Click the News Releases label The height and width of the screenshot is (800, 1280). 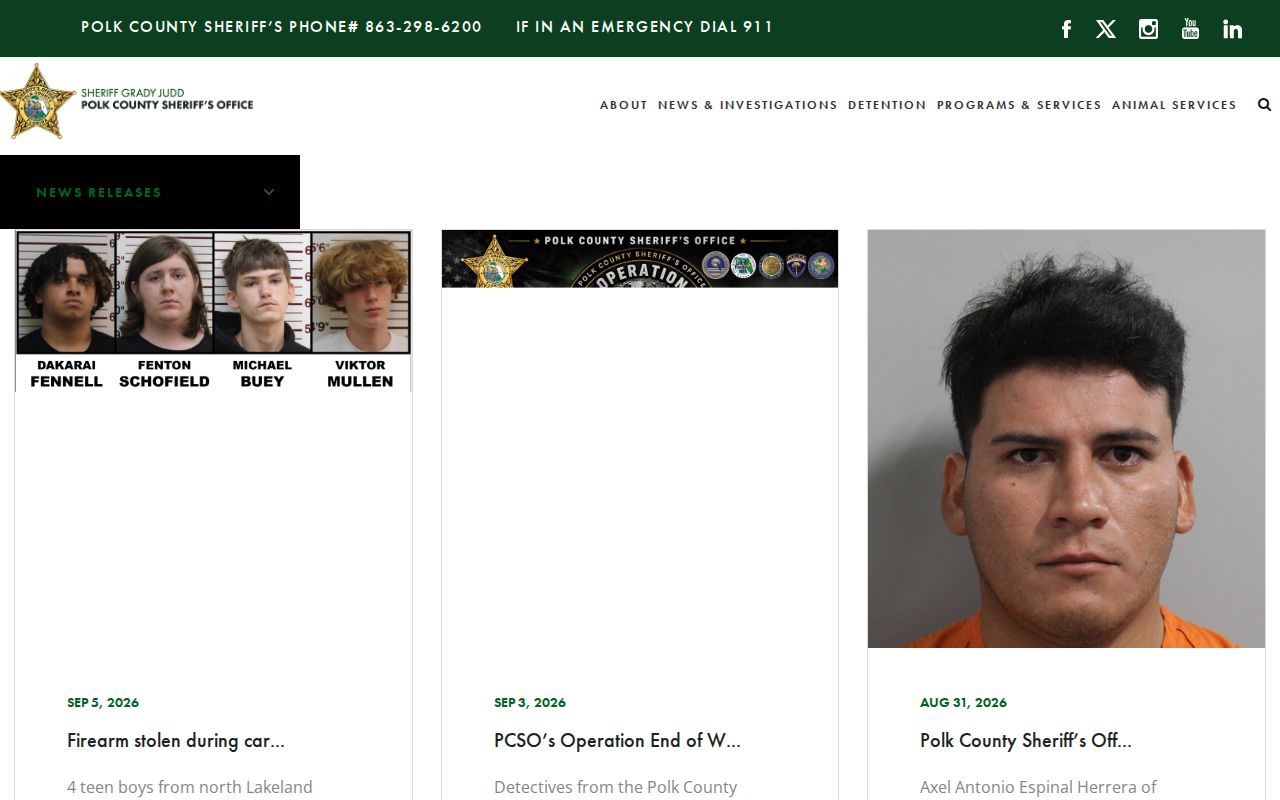click(x=99, y=192)
